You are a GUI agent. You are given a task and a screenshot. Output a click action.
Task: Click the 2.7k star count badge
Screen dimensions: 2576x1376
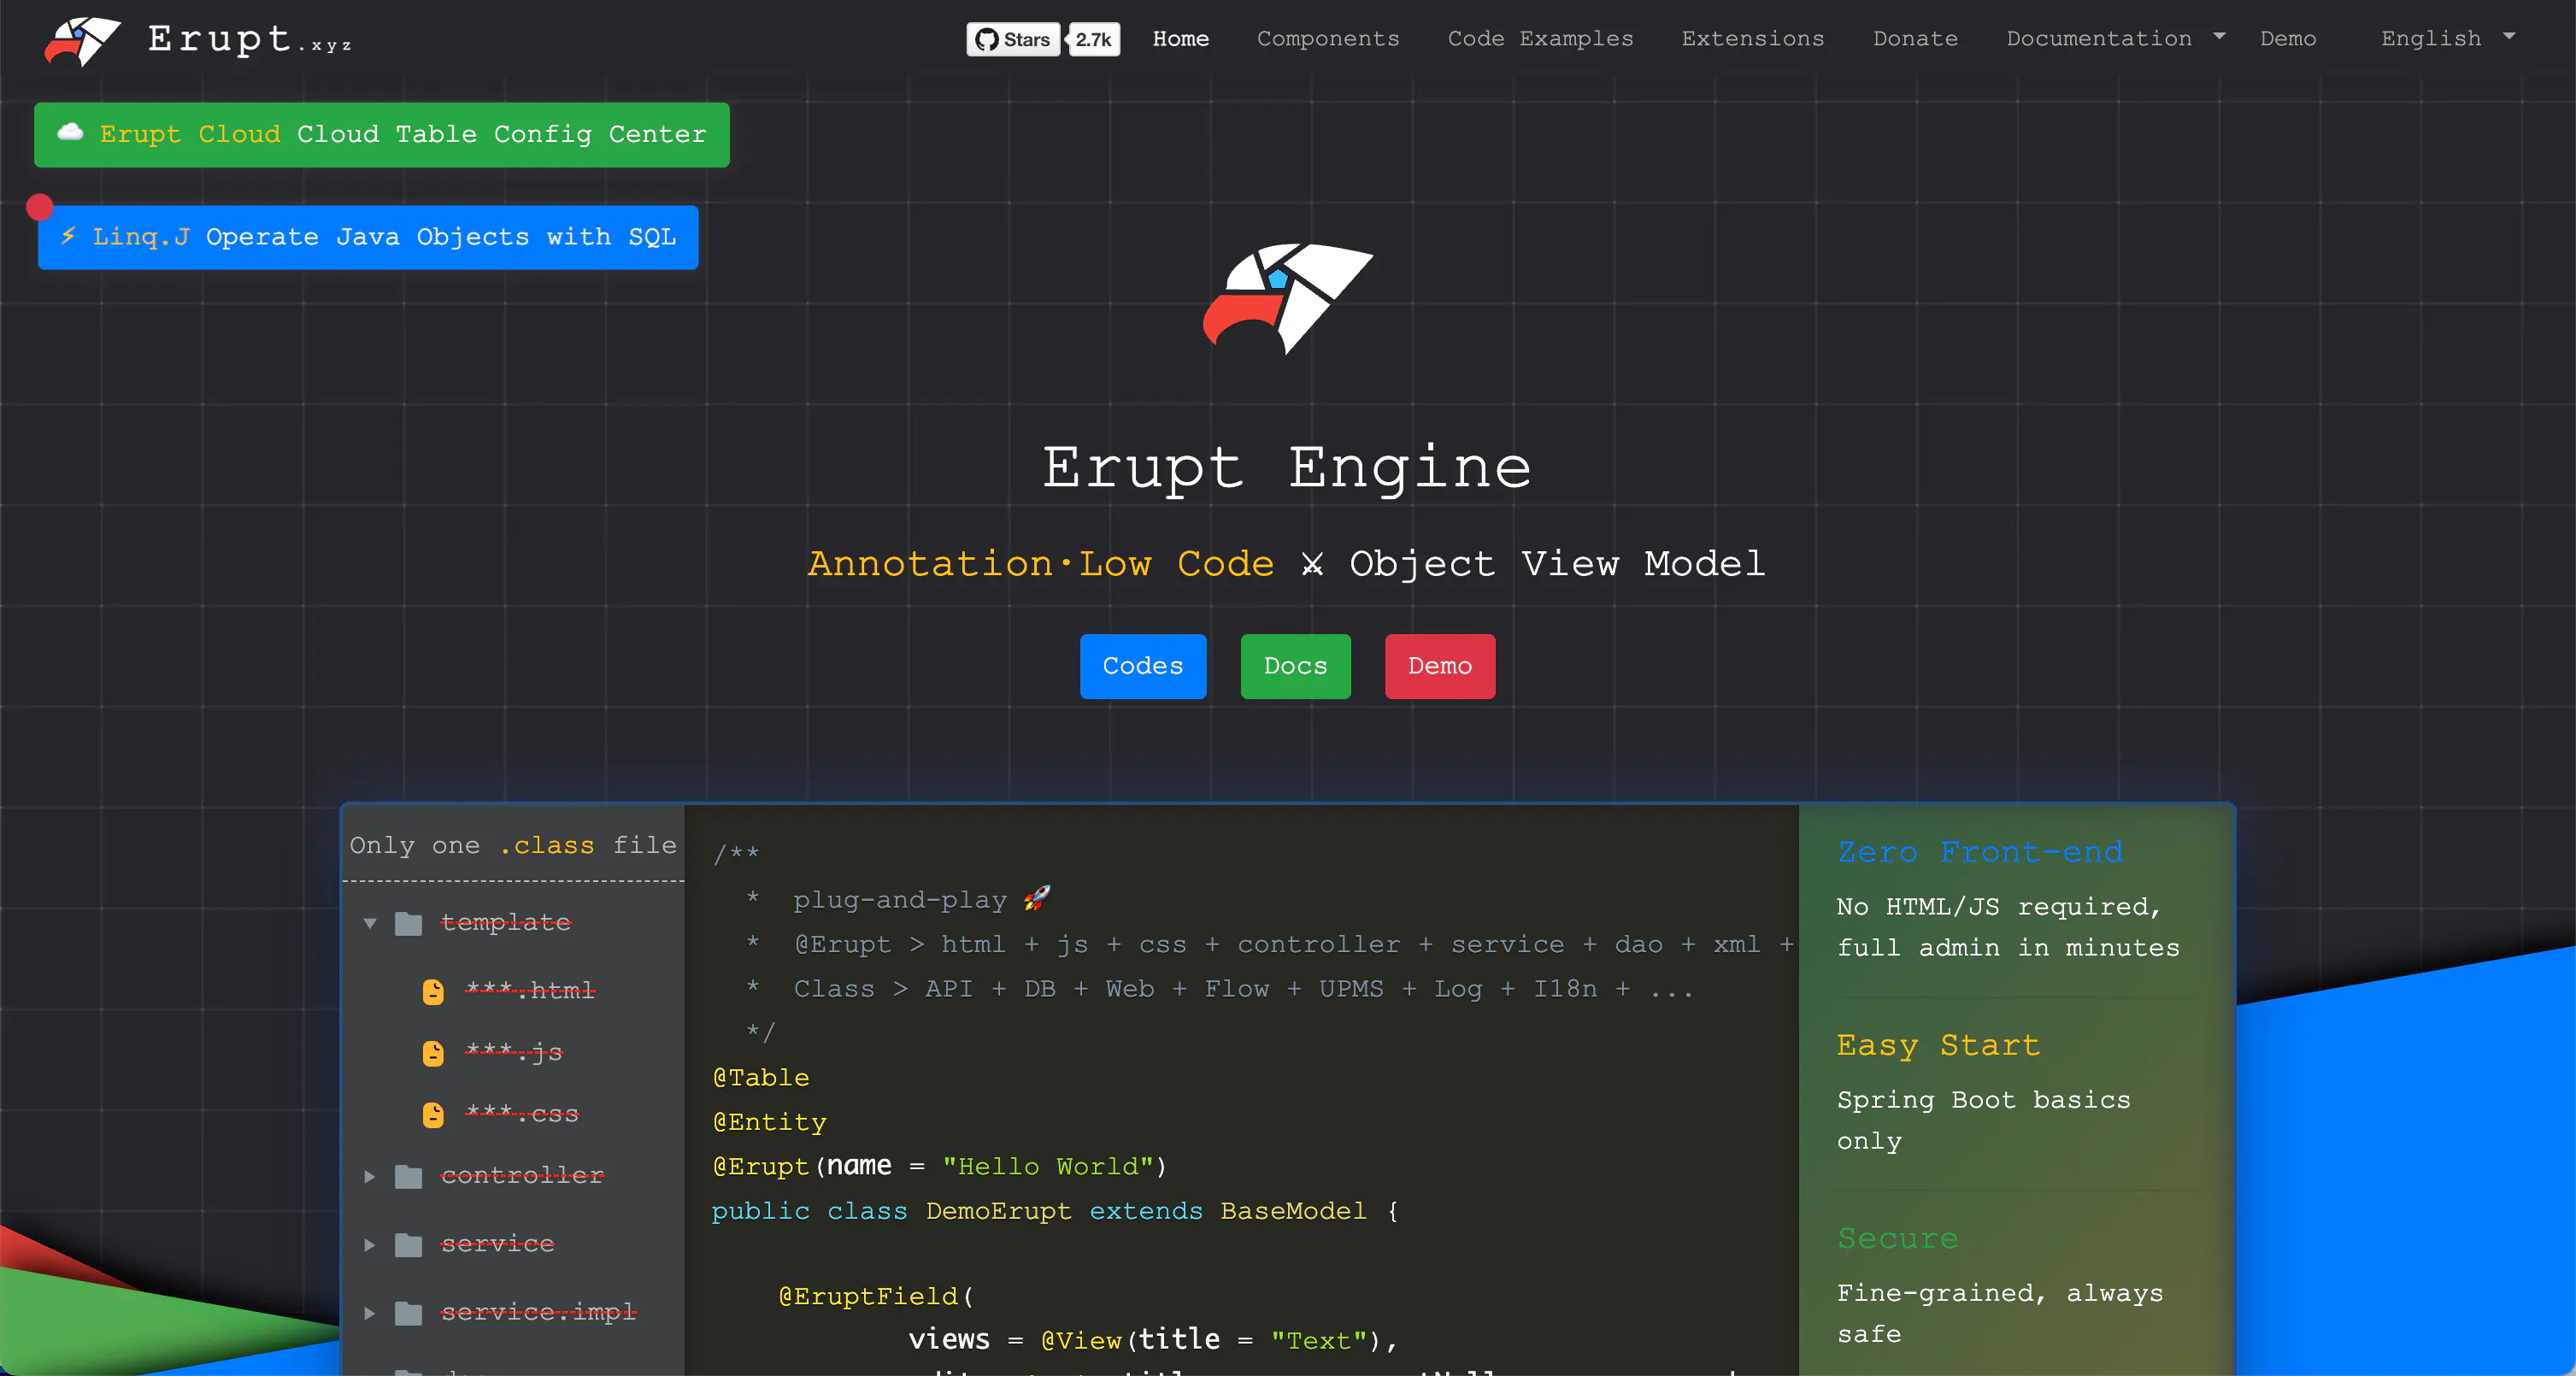click(x=1093, y=39)
